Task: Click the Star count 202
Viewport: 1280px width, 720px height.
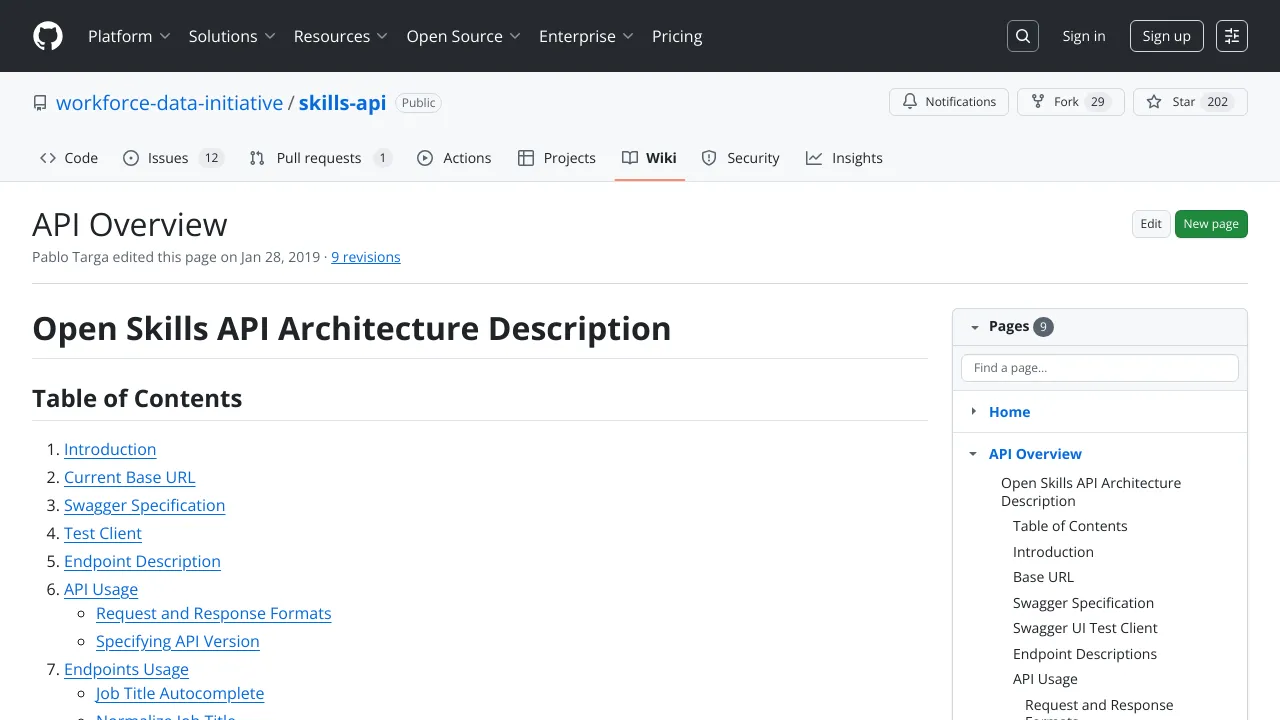Action: tap(1217, 102)
